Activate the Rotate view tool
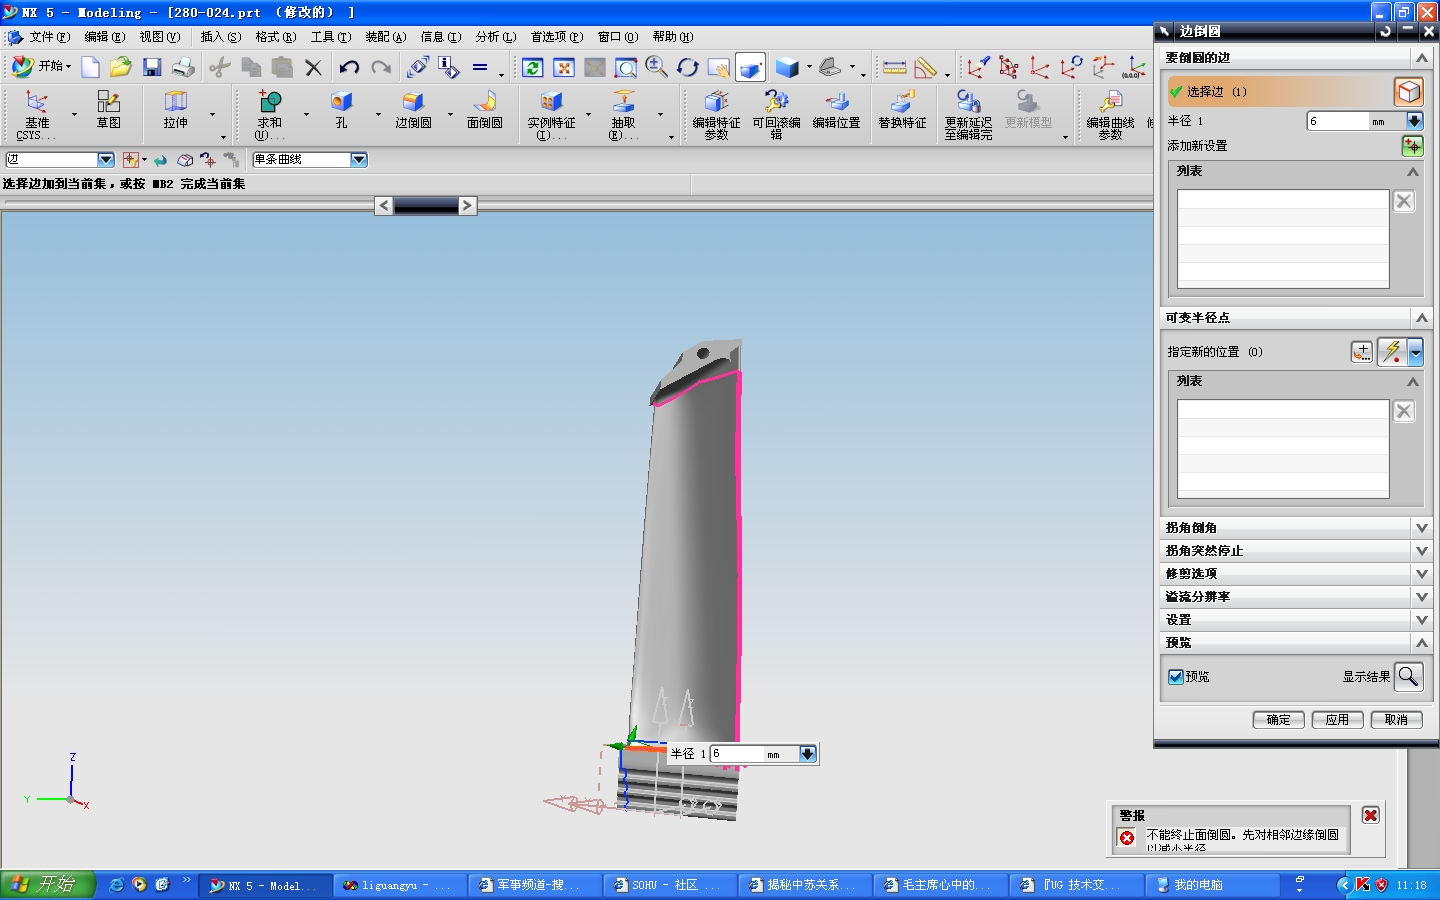The height and width of the screenshot is (900, 1440). point(688,67)
